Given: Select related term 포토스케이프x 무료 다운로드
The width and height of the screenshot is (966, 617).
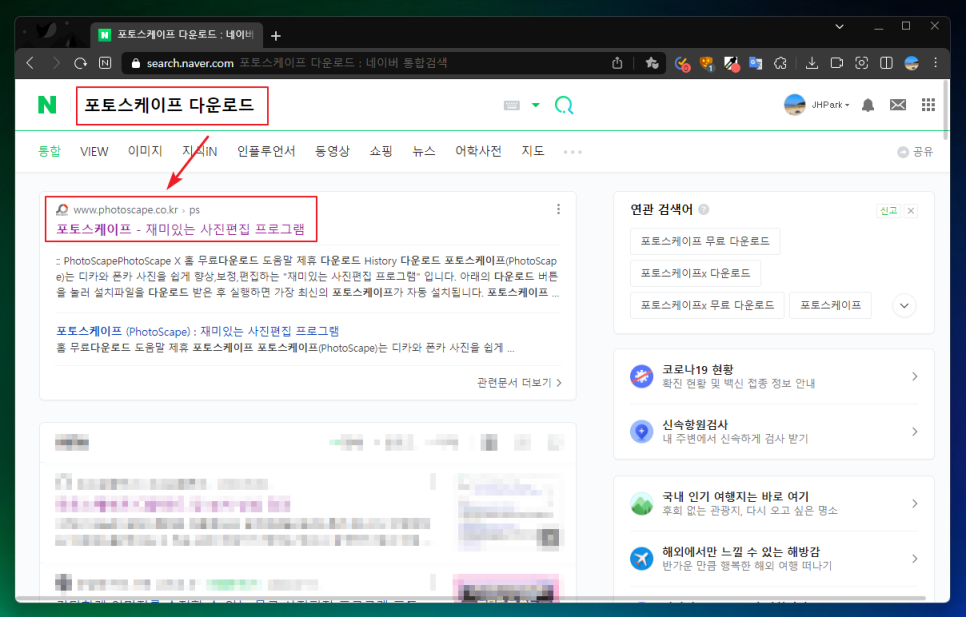Looking at the screenshot, I should (x=707, y=305).
